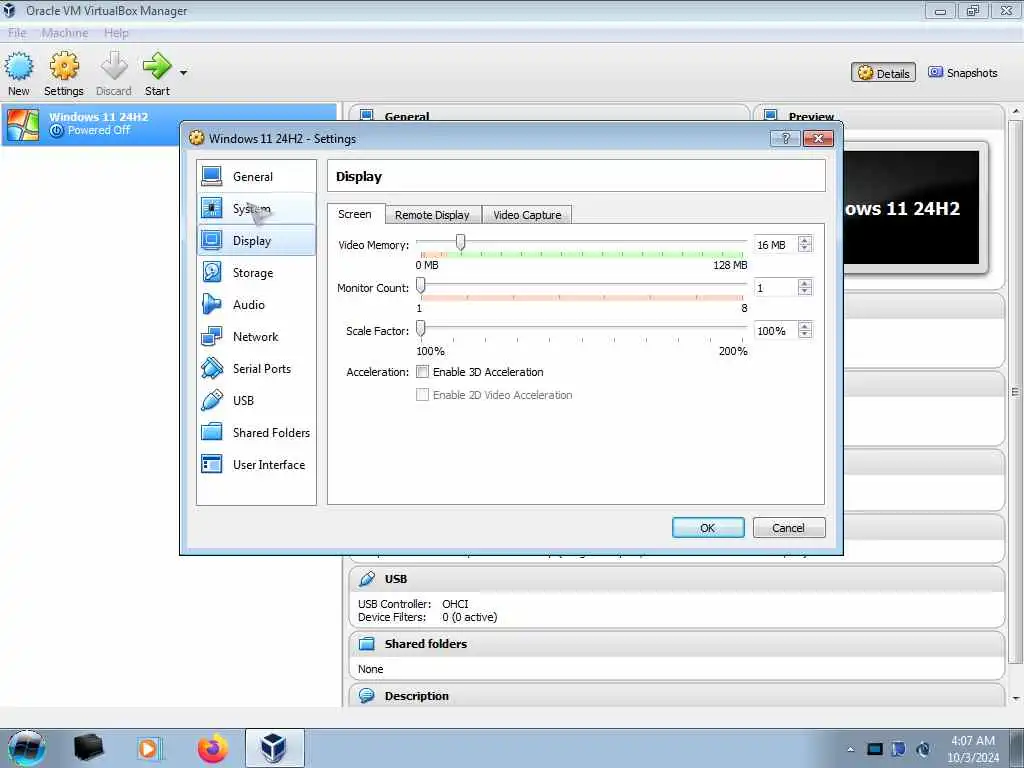
Task: Click OK in the Settings dialog
Action: (x=708, y=528)
